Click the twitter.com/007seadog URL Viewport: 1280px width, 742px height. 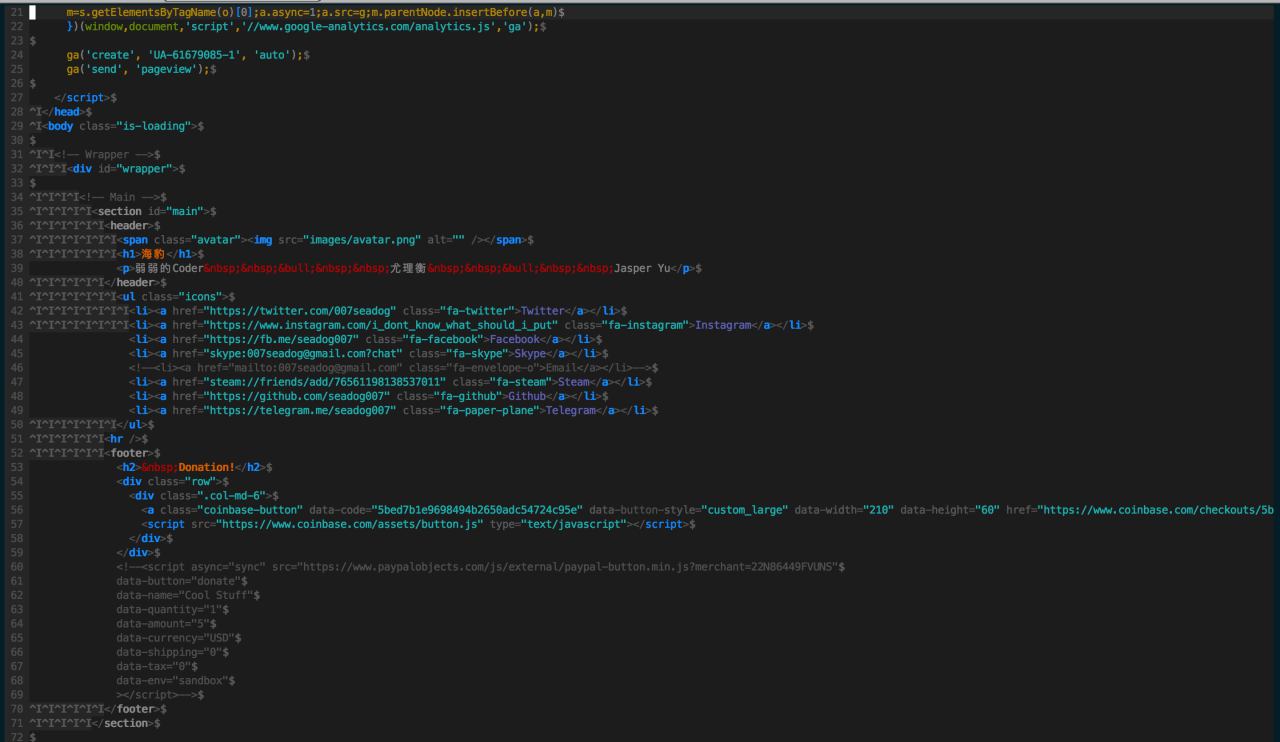(x=300, y=311)
